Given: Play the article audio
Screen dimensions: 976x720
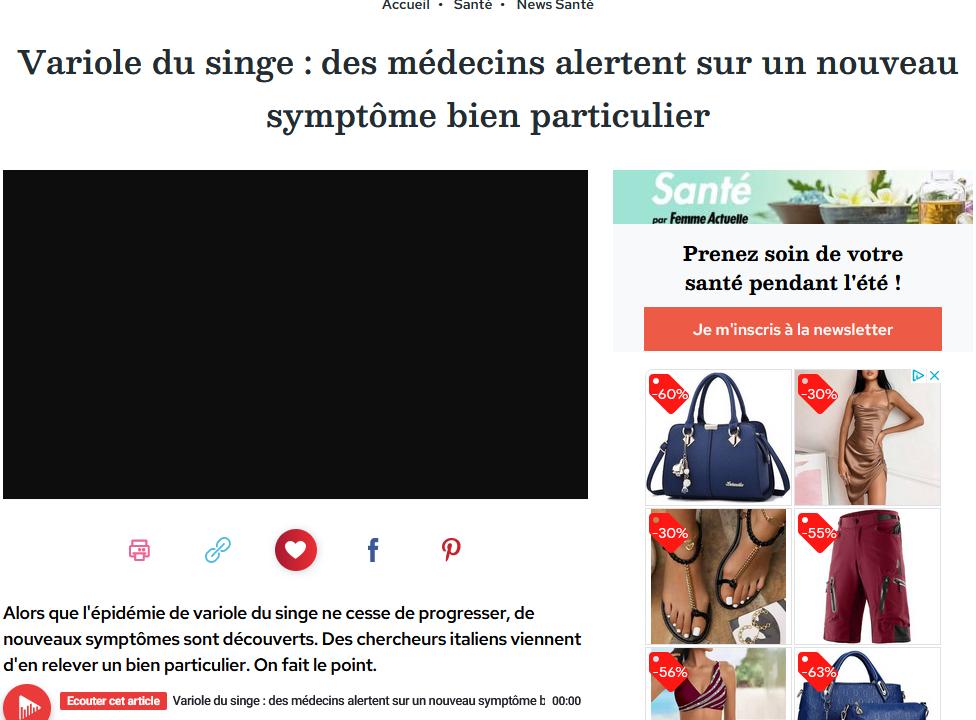Looking at the screenshot, I should click(27, 704).
